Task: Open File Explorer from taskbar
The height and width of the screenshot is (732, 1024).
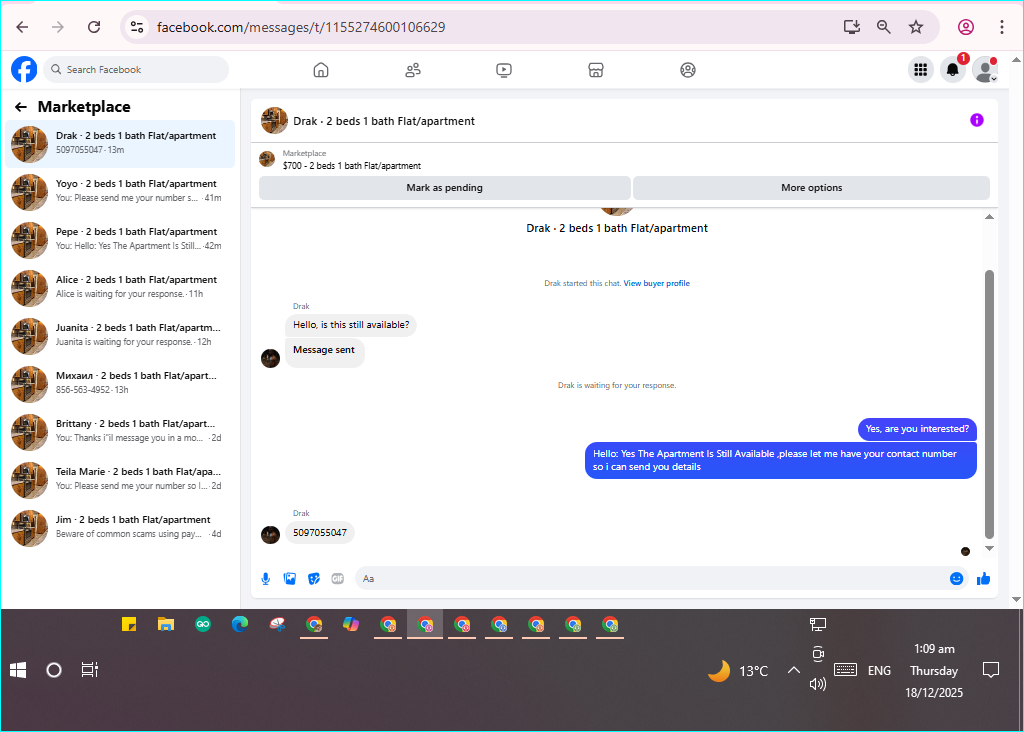Action: [166, 624]
